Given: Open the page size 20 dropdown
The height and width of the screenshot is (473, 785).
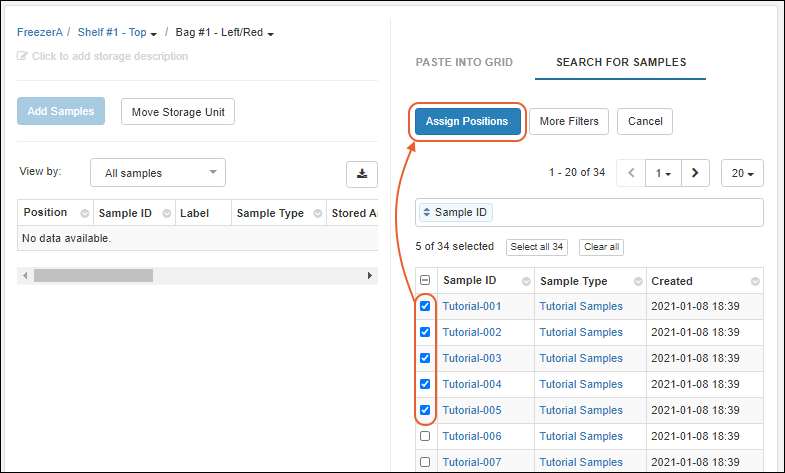Looking at the screenshot, I should pos(742,173).
